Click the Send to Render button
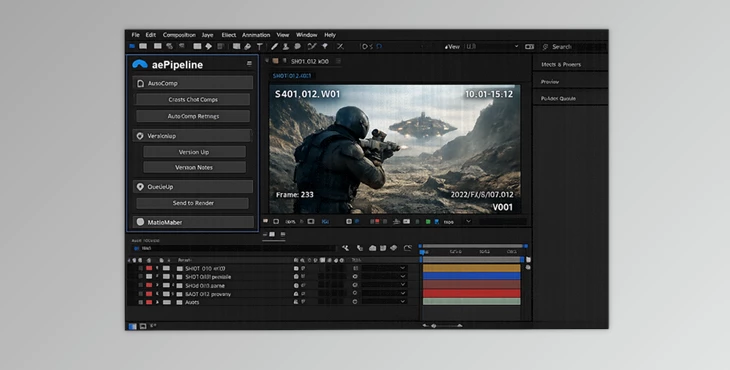Viewport: 730px width, 370px height. click(193, 203)
